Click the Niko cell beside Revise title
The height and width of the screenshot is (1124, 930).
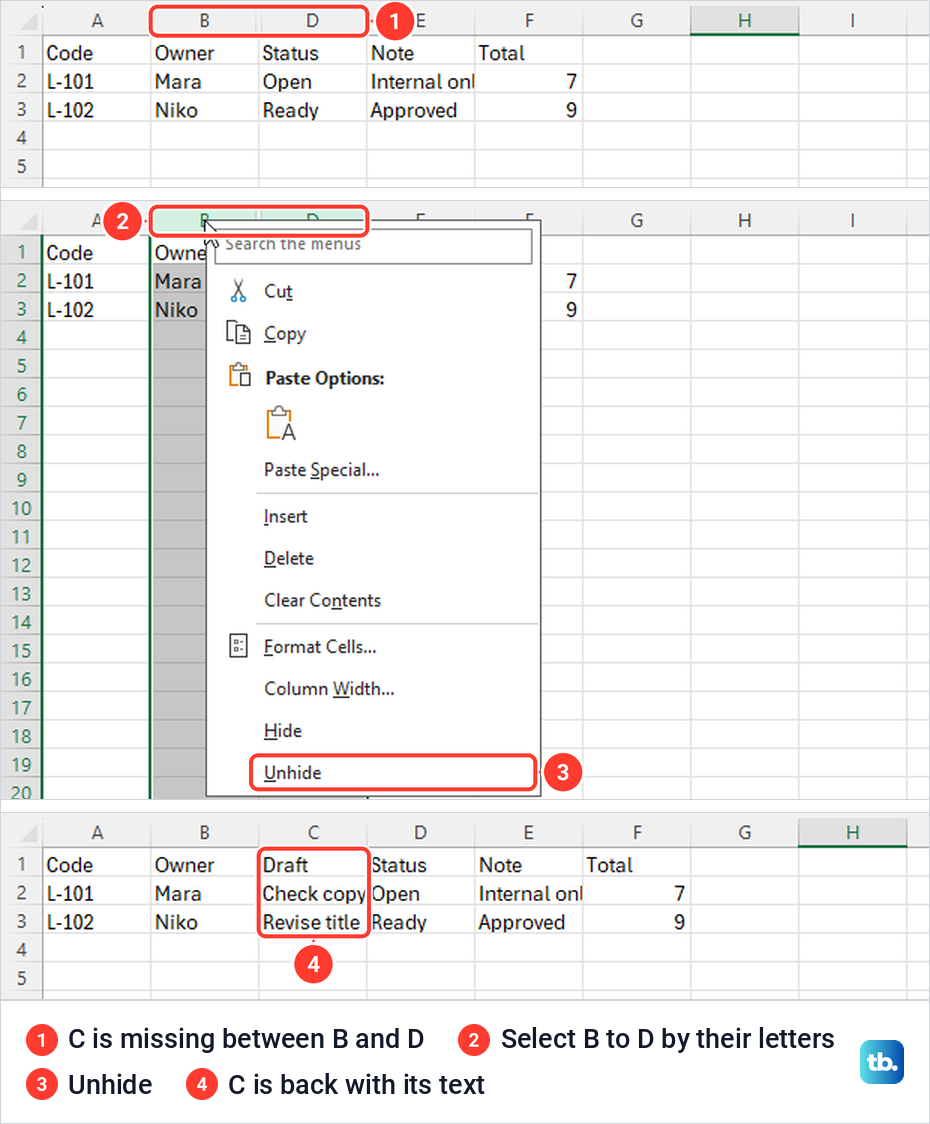click(x=204, y=922)
